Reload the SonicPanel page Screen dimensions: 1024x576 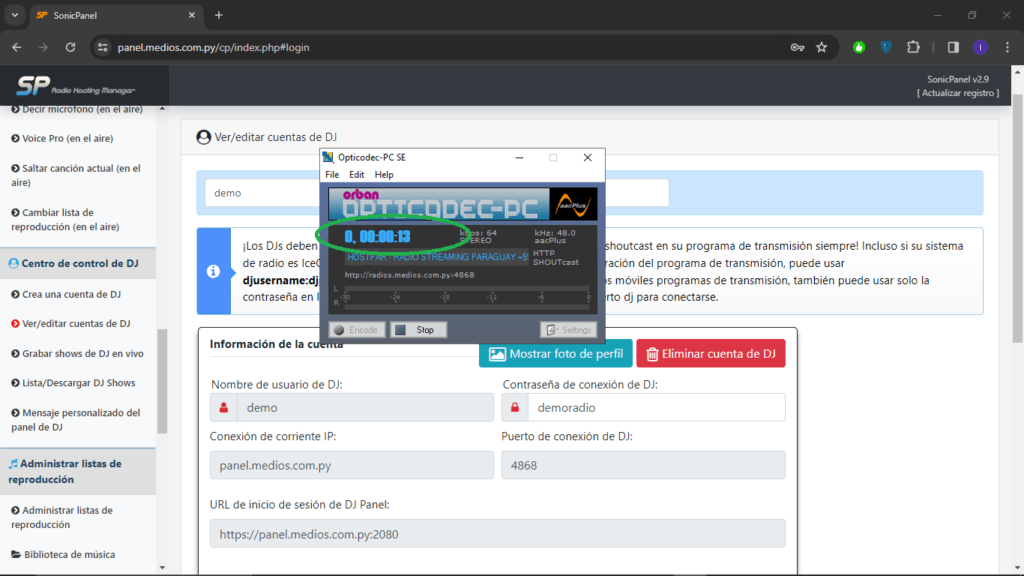point(71,47)
